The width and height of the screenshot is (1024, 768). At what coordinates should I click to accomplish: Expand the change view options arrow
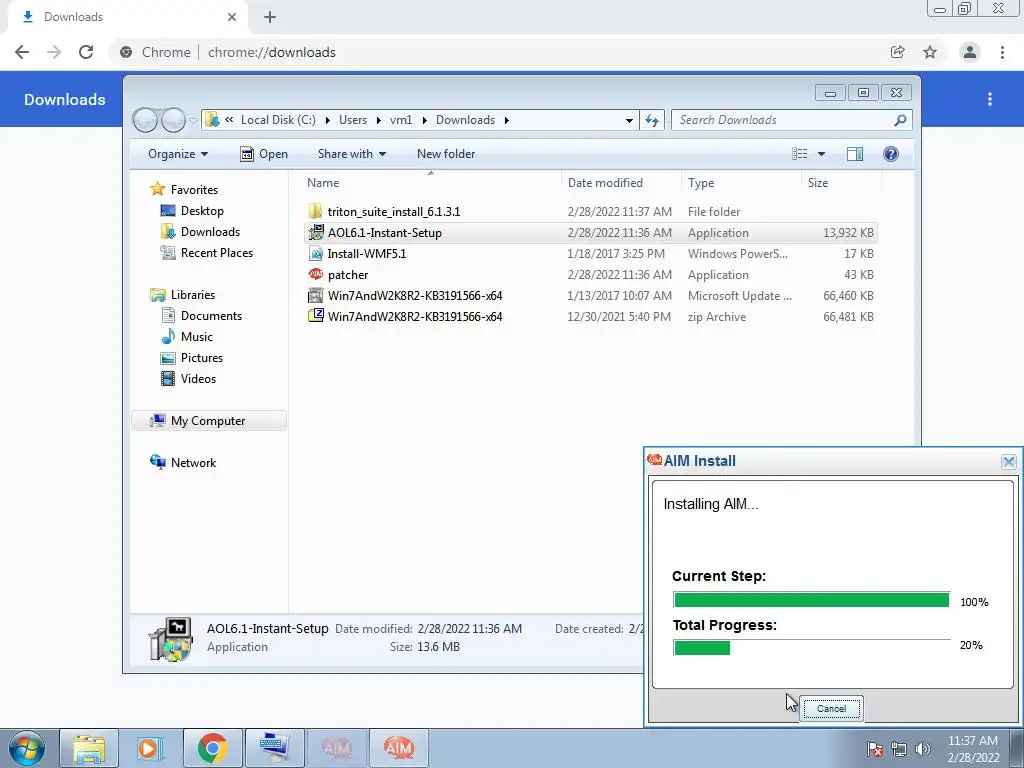(822, 153)
